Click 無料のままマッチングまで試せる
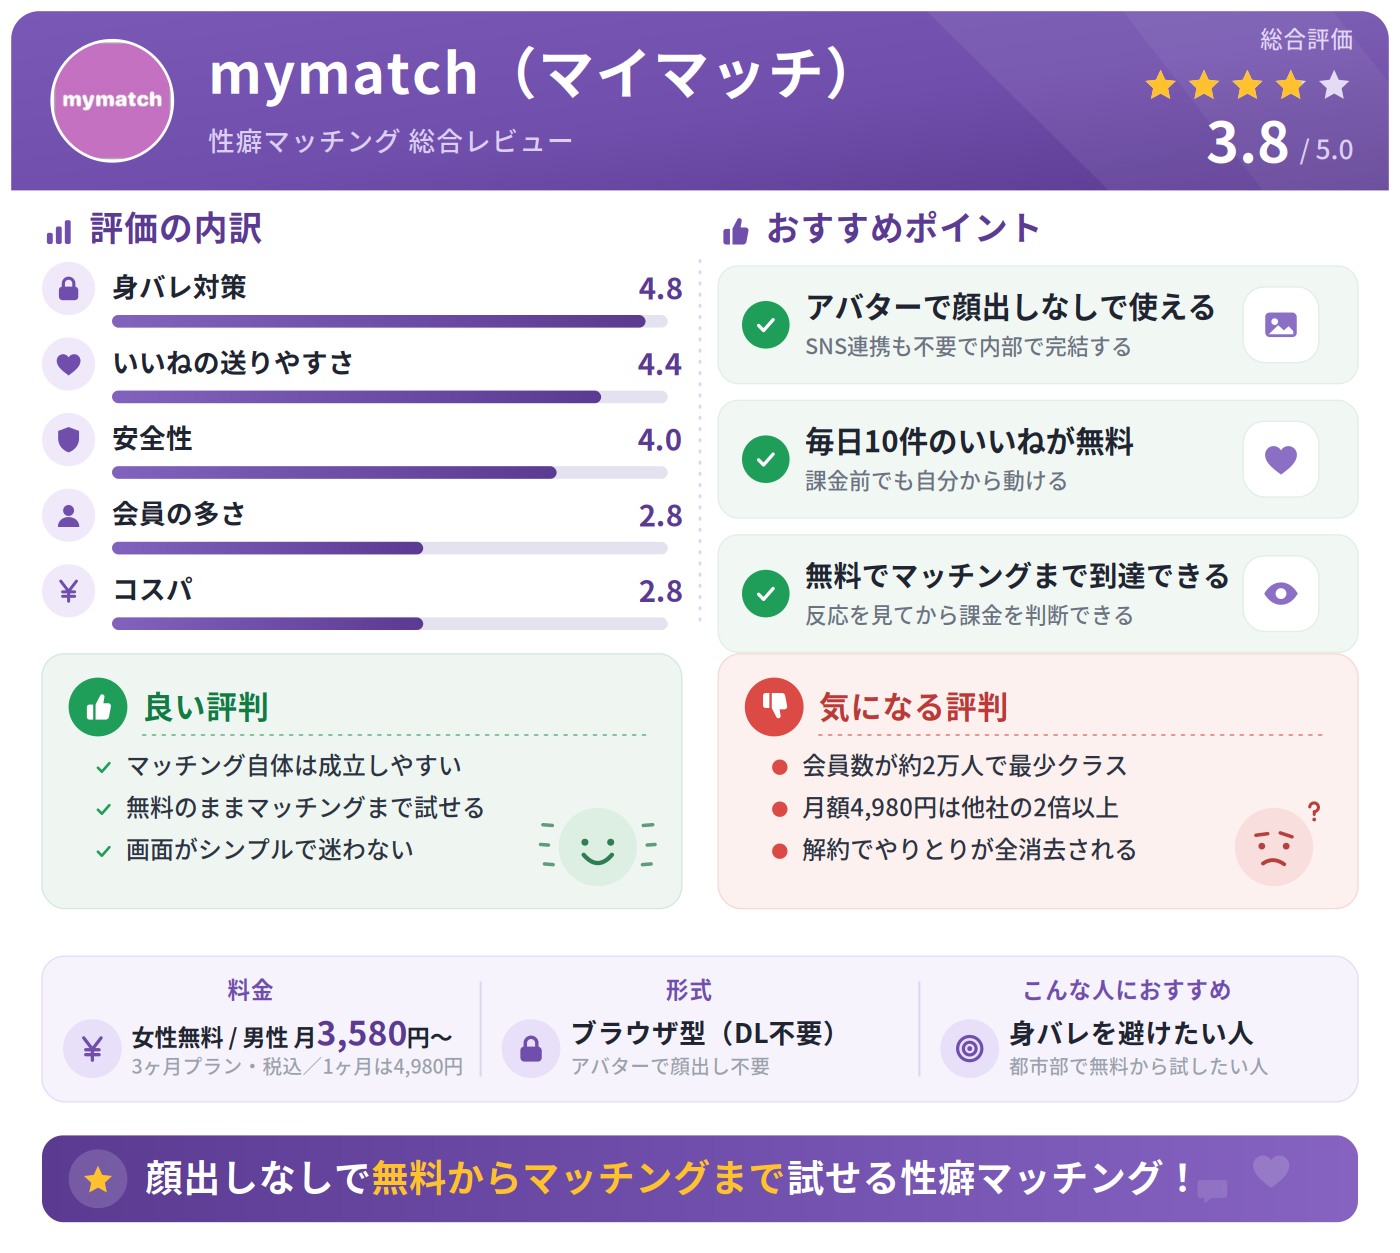The image size is (1400, 1253). 305,808
